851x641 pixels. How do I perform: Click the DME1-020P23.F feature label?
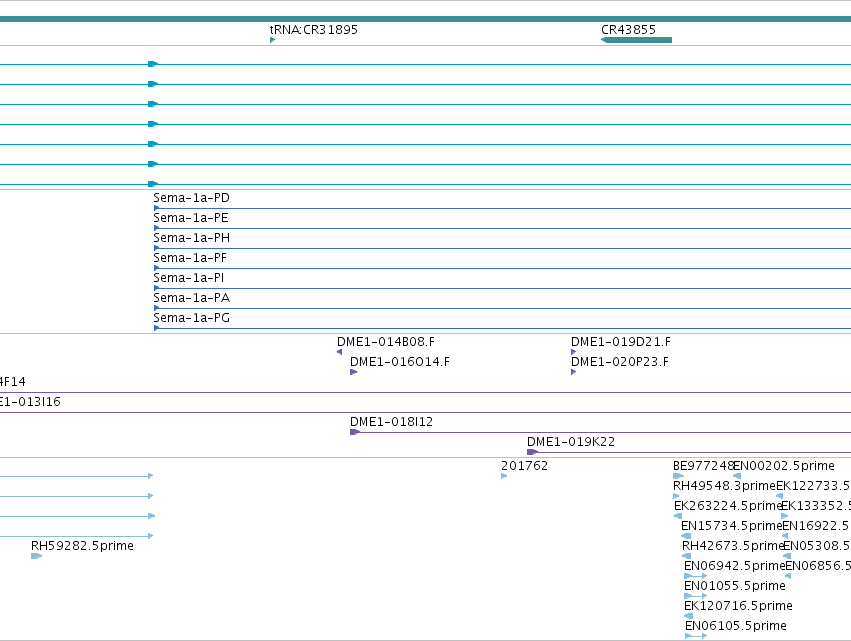620,362
